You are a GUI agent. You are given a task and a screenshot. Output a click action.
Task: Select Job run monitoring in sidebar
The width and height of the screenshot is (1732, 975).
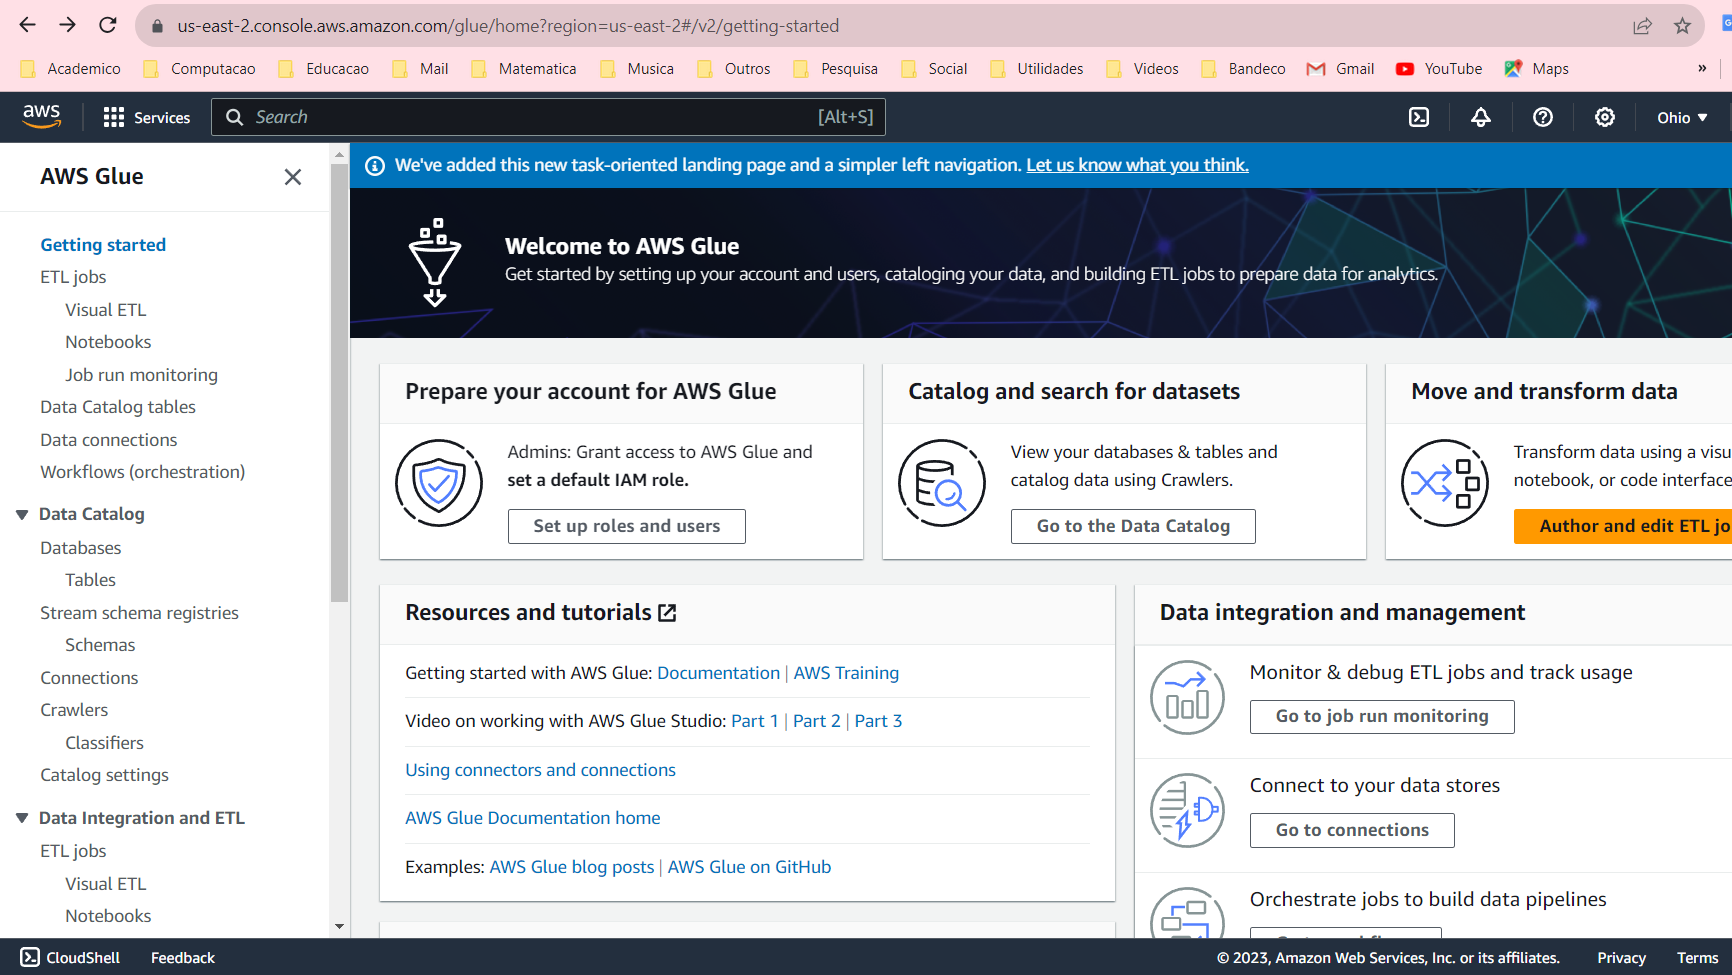click(141, 375)
